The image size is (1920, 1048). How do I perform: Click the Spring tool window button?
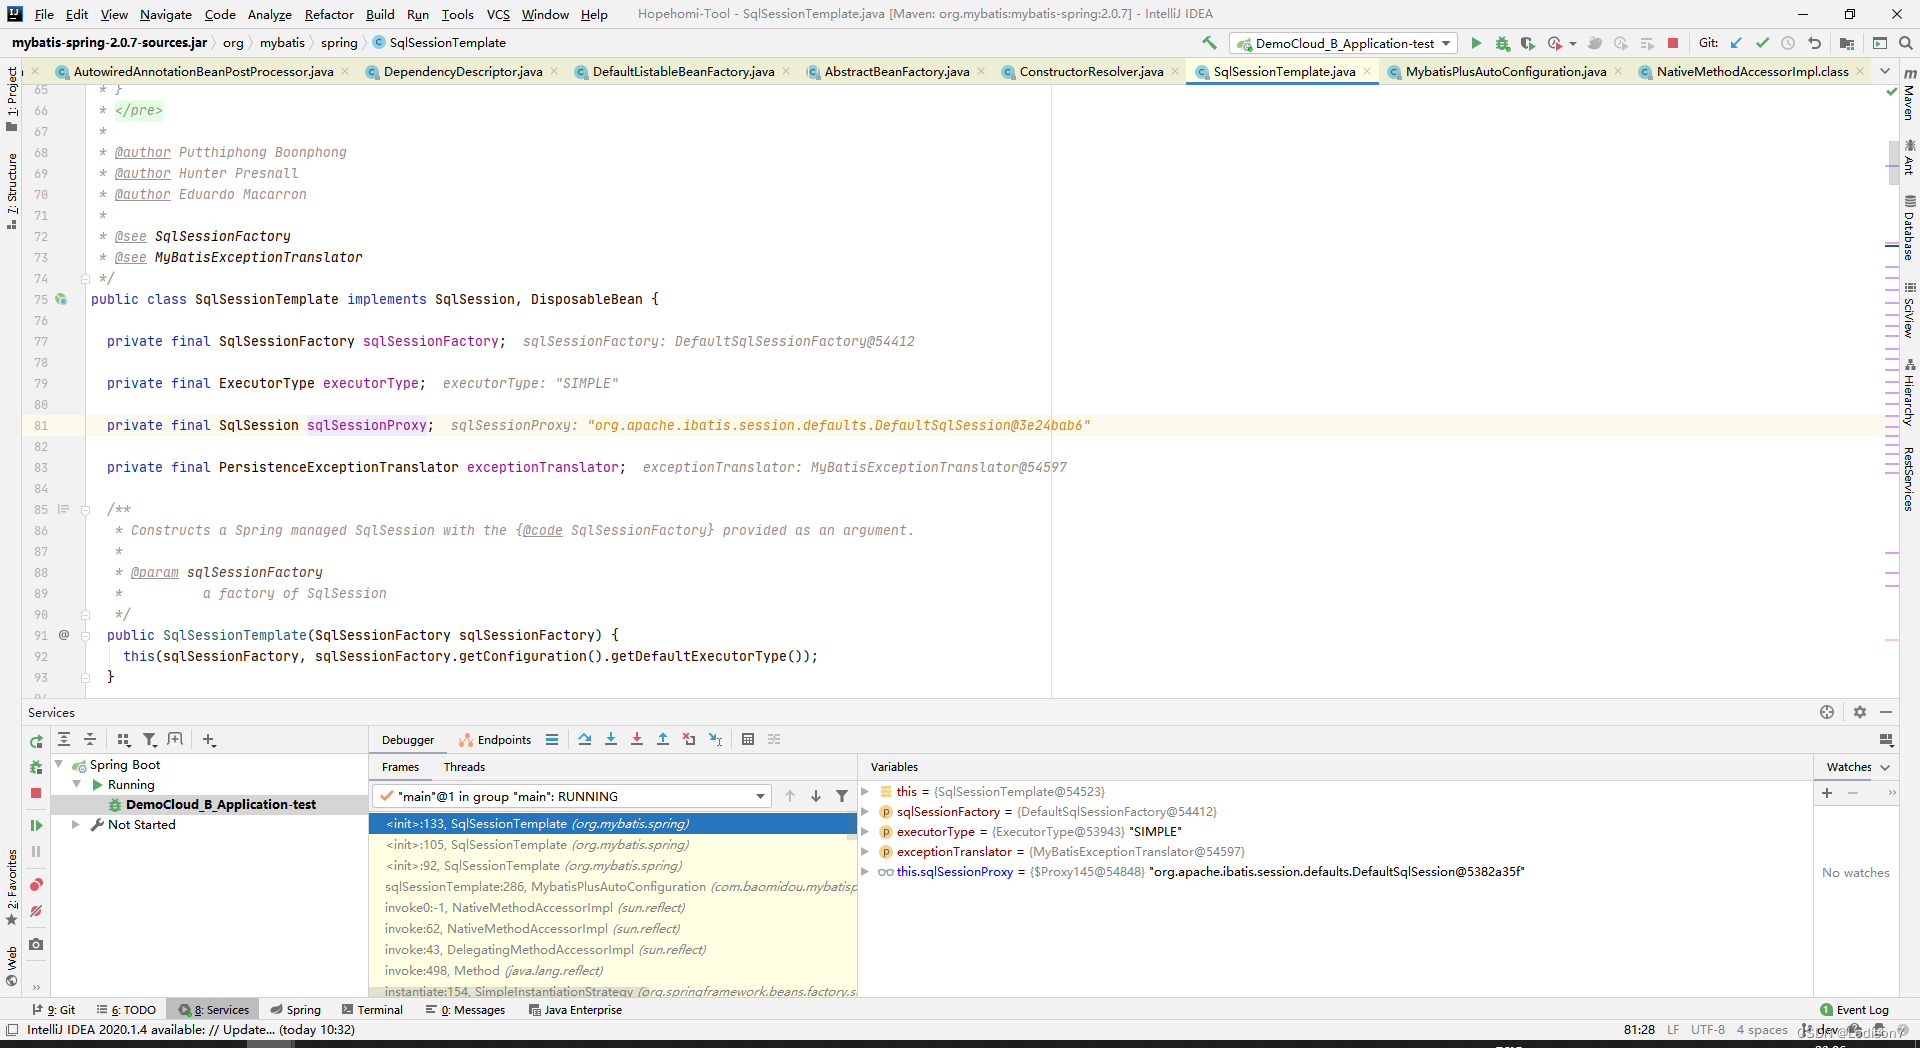296,1010
